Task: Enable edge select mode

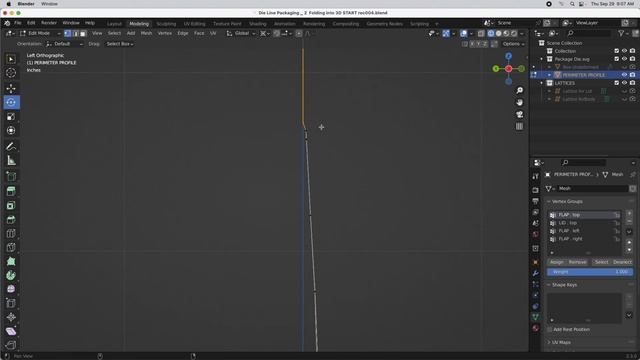Action: click(x=76, y=33)
